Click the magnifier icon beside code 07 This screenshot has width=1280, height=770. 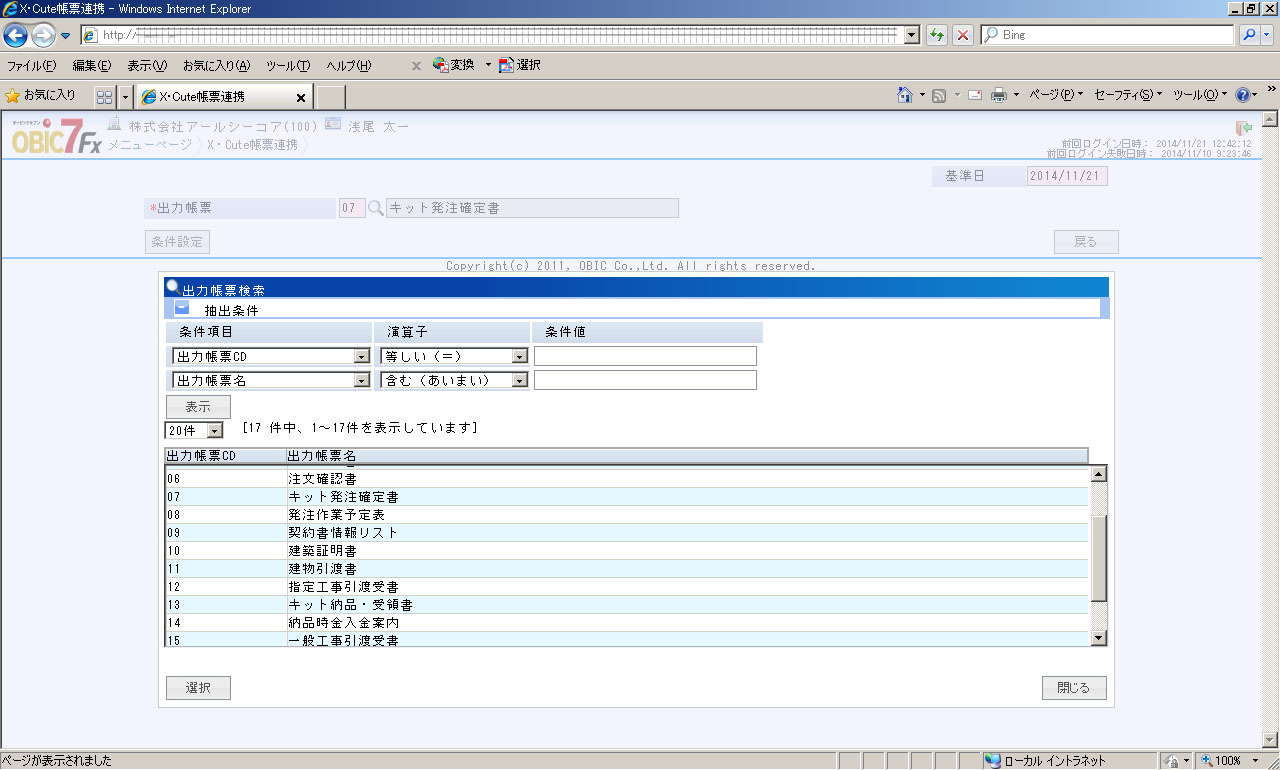click(x=376, y=208)
